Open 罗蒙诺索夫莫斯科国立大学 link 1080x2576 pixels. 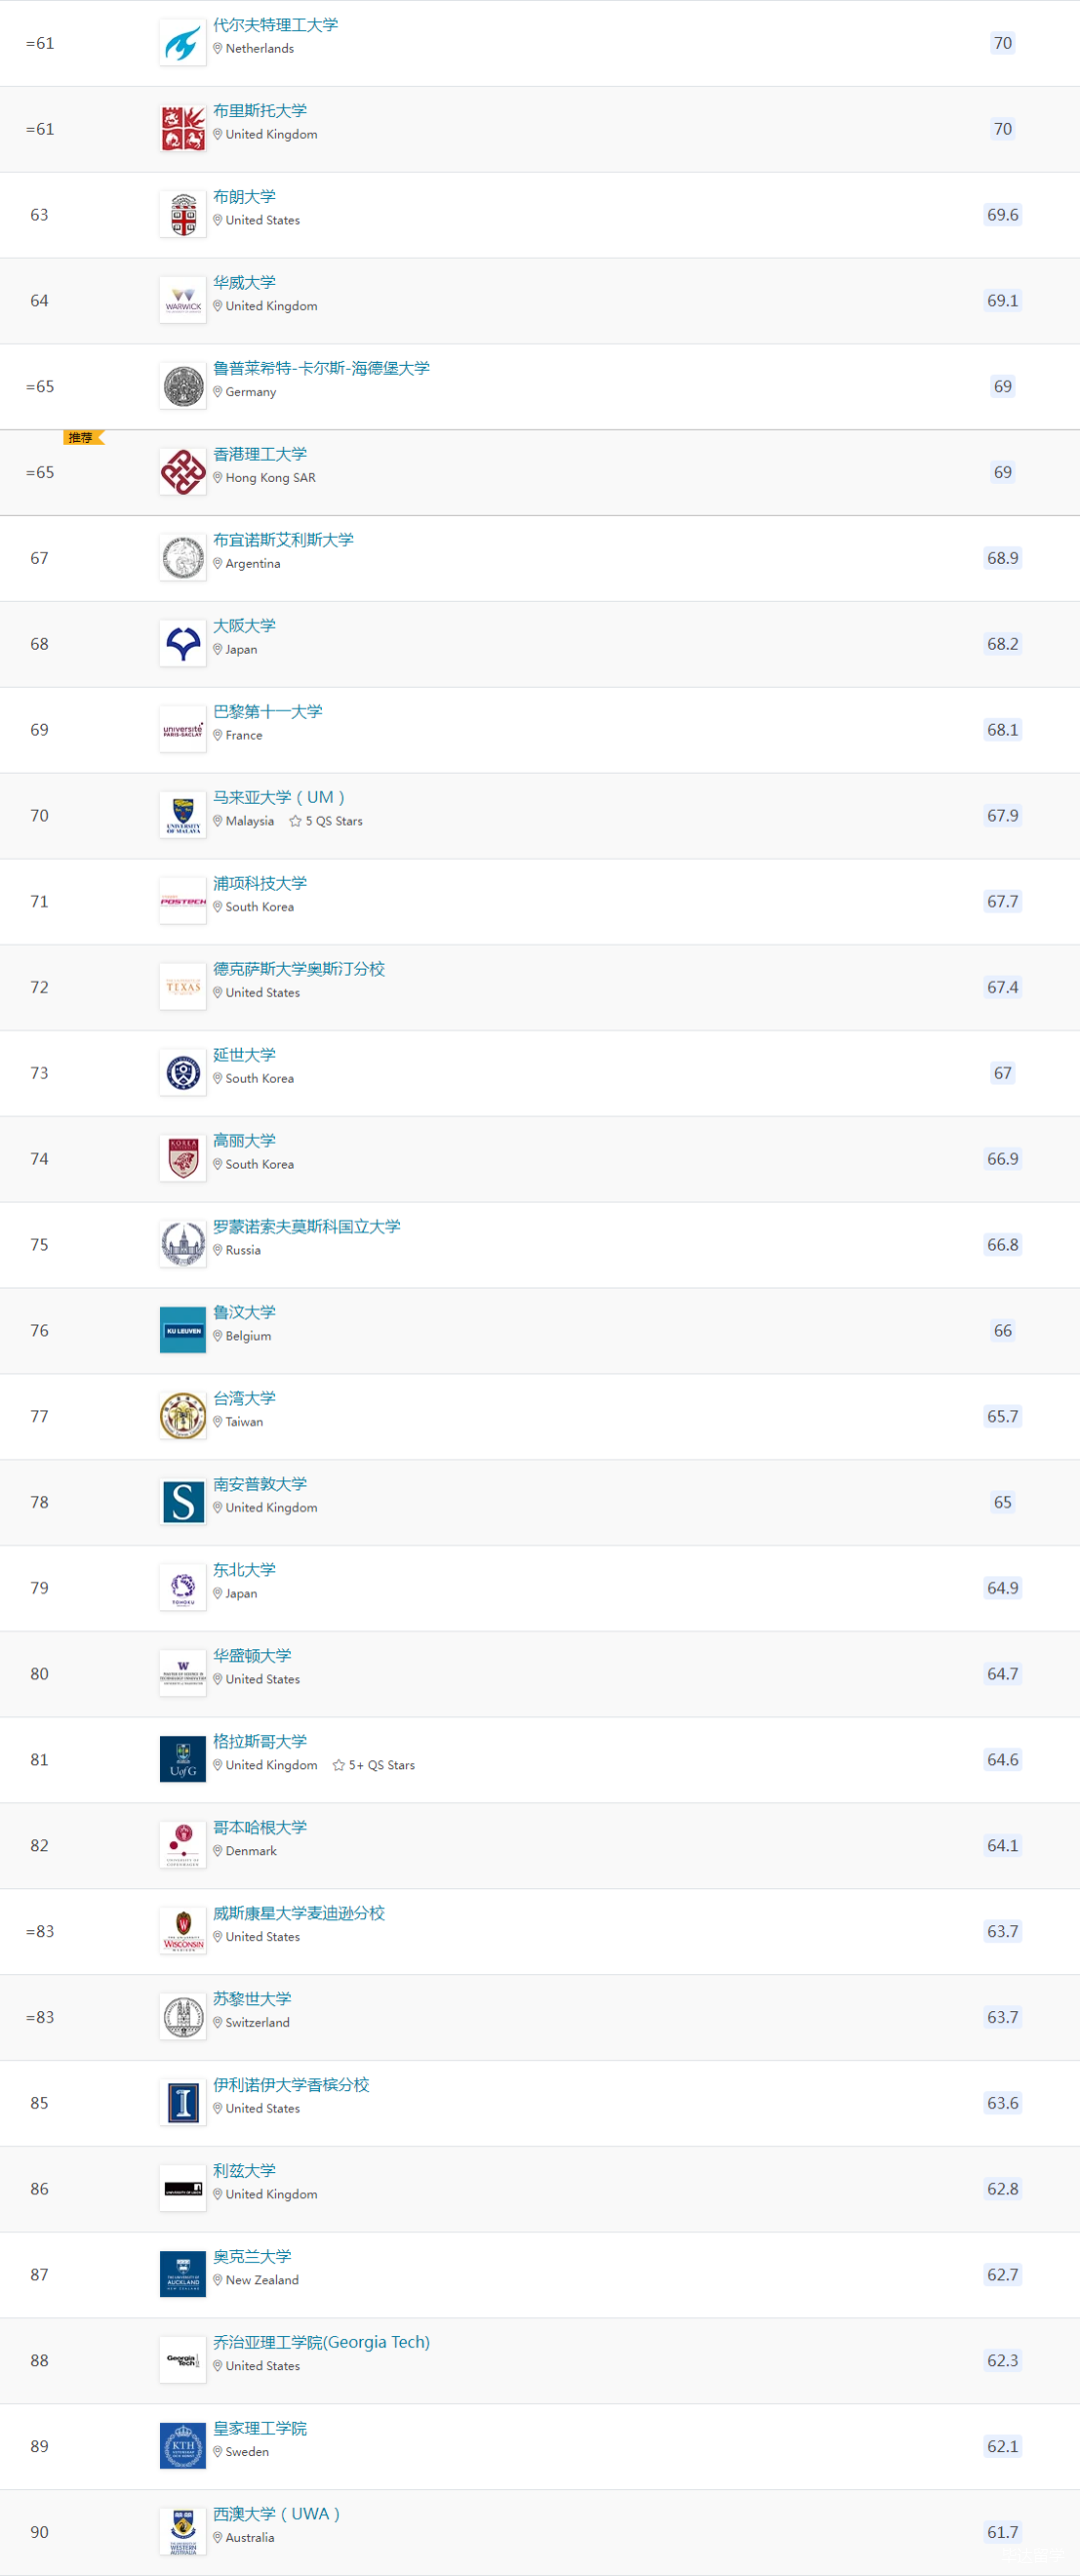point(306,1227)
